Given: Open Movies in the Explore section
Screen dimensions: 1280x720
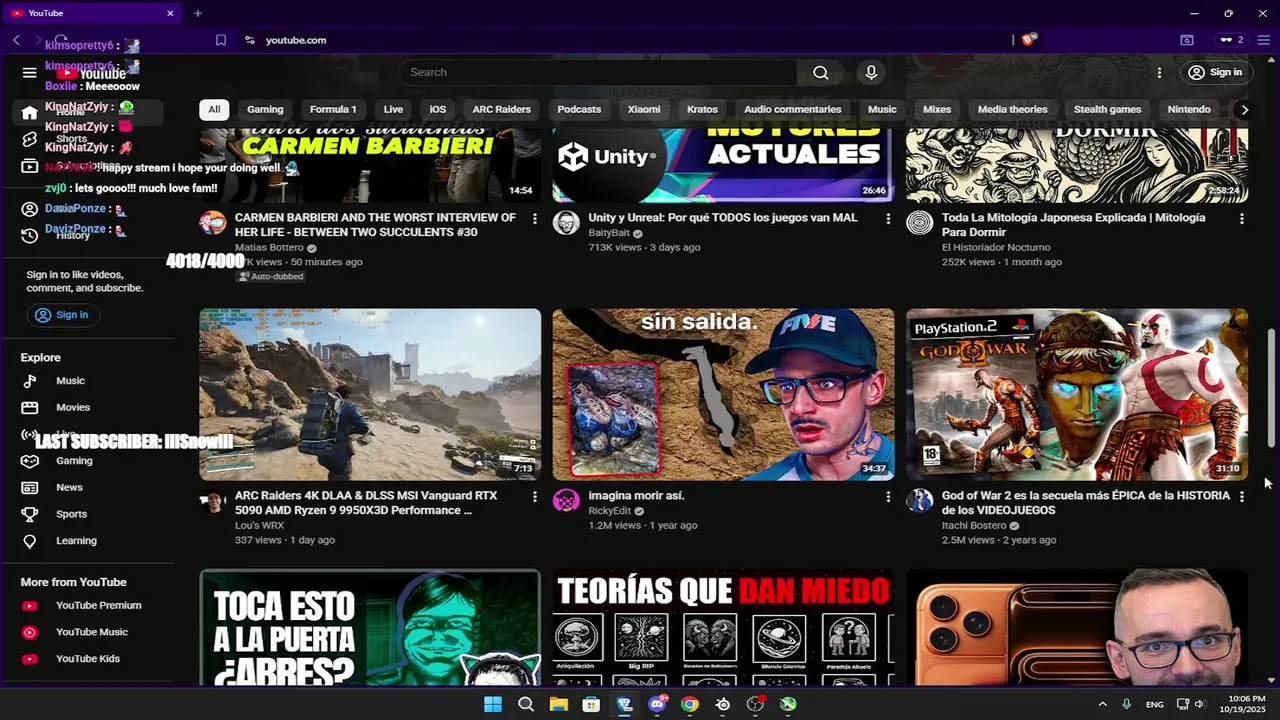Looking at the screenshot, I should coord(73,407).
